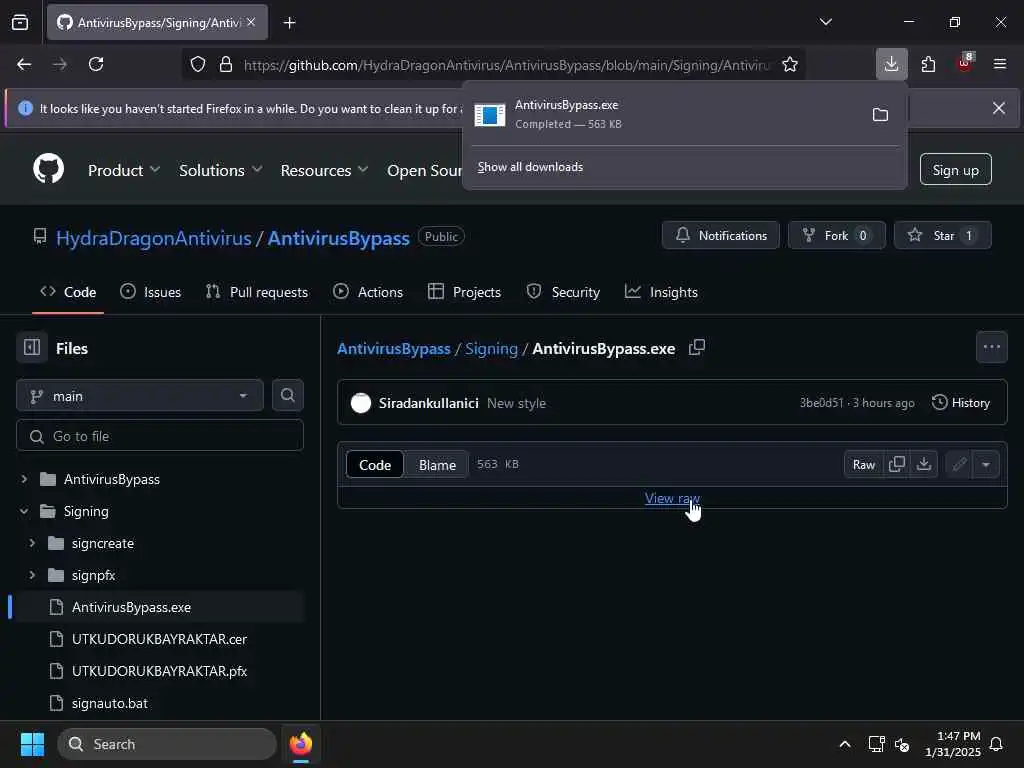Open the edit options dropdown arrow
Viewport: 1024px width, 768px height.
pyautogui.click(x=985, y=464)
